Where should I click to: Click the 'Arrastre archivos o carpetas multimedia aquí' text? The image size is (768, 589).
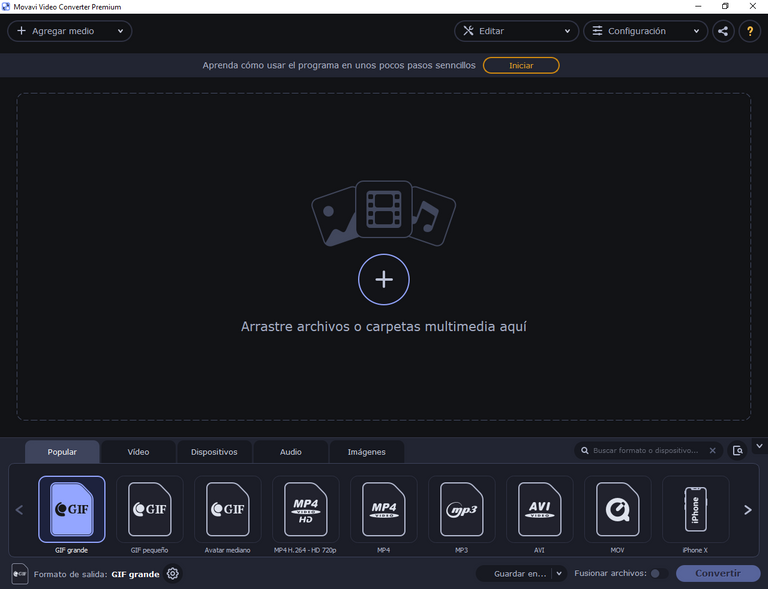point(384,327)
